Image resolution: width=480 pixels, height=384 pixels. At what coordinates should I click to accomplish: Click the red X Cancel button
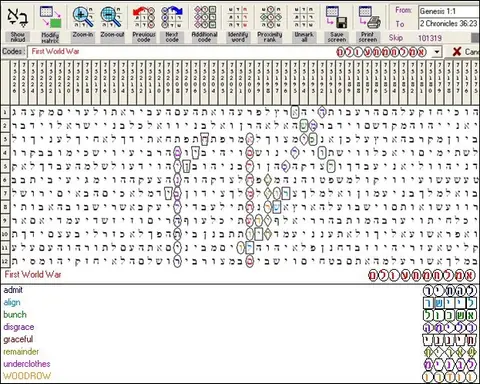[457, 52]
